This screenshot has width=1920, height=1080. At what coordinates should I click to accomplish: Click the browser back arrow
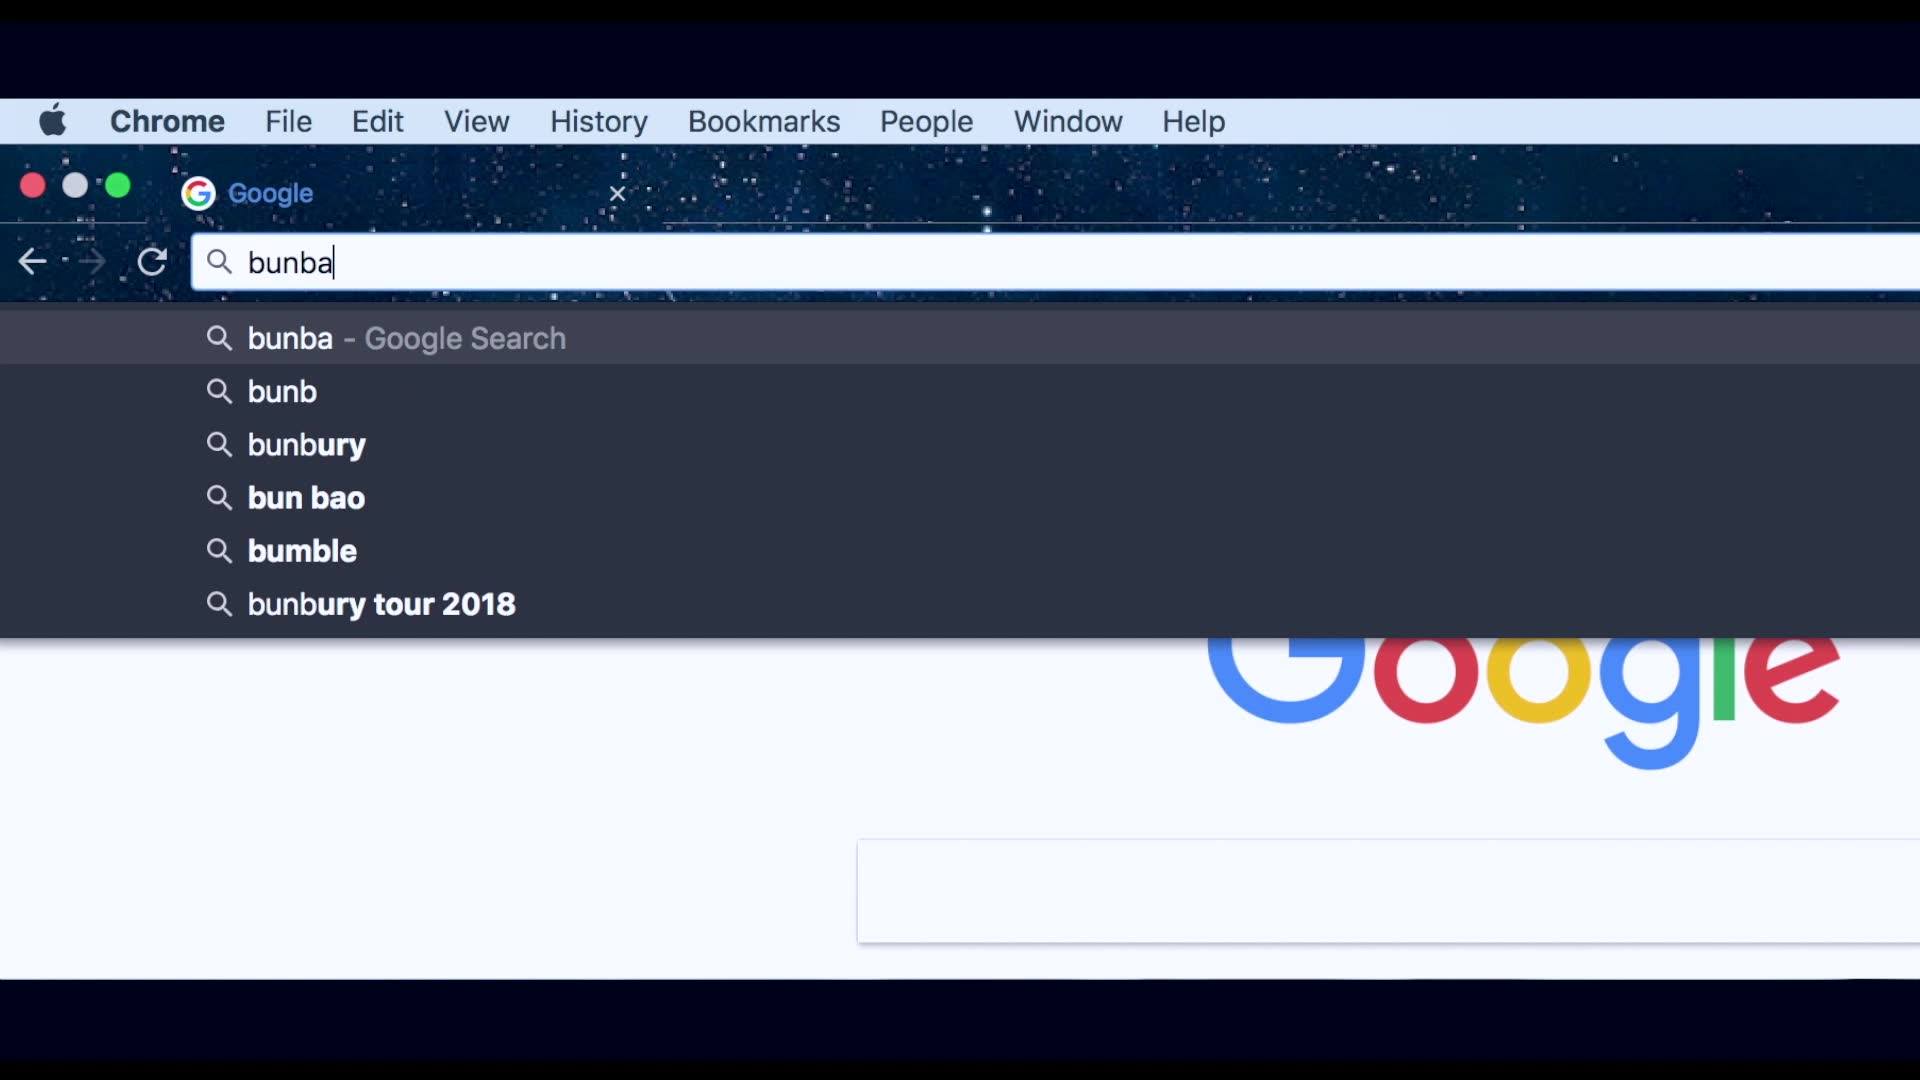(x=32, y=262)
